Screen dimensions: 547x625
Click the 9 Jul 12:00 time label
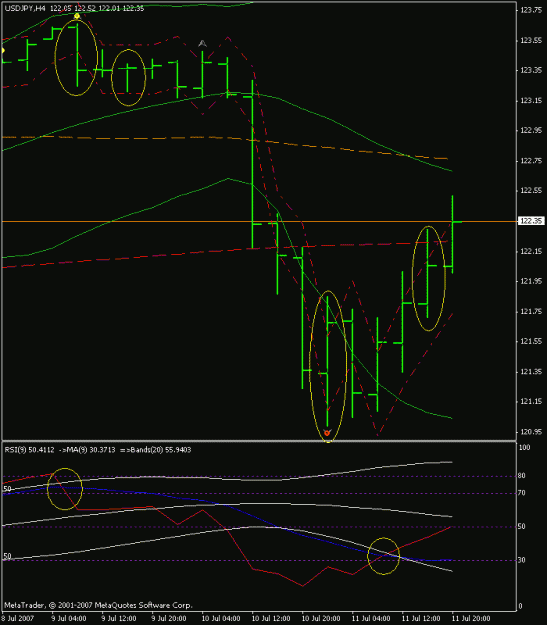[119, 618]
